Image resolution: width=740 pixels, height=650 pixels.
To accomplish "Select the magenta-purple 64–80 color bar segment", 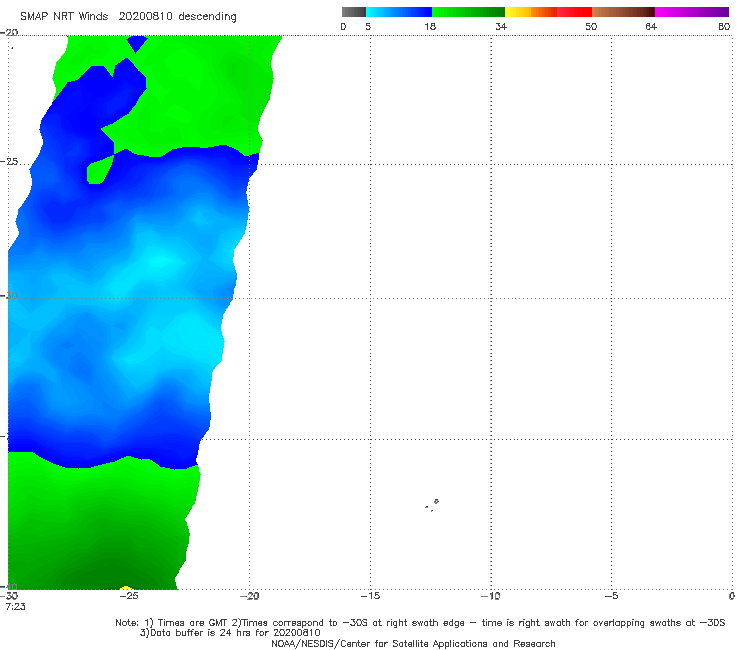I will tap(692, 12).
